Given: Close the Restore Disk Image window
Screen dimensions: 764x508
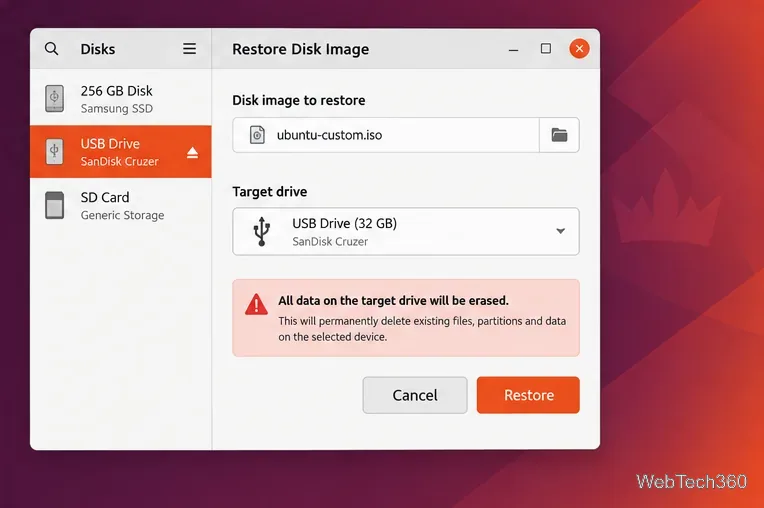Looking at the screenshot, I should (579, 49).
